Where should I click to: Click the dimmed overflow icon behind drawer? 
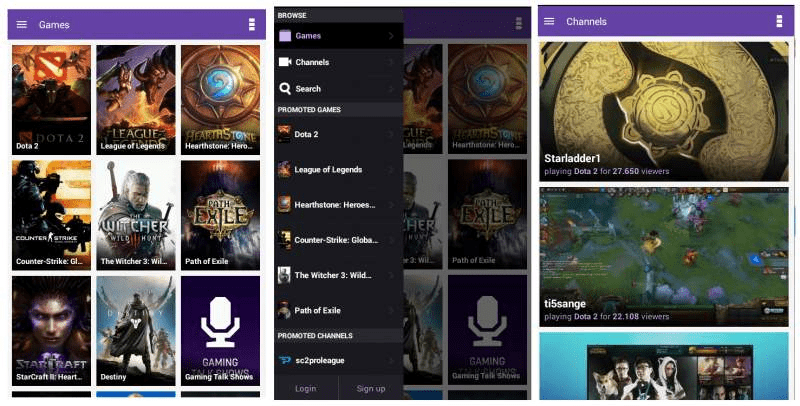point(518,23)
